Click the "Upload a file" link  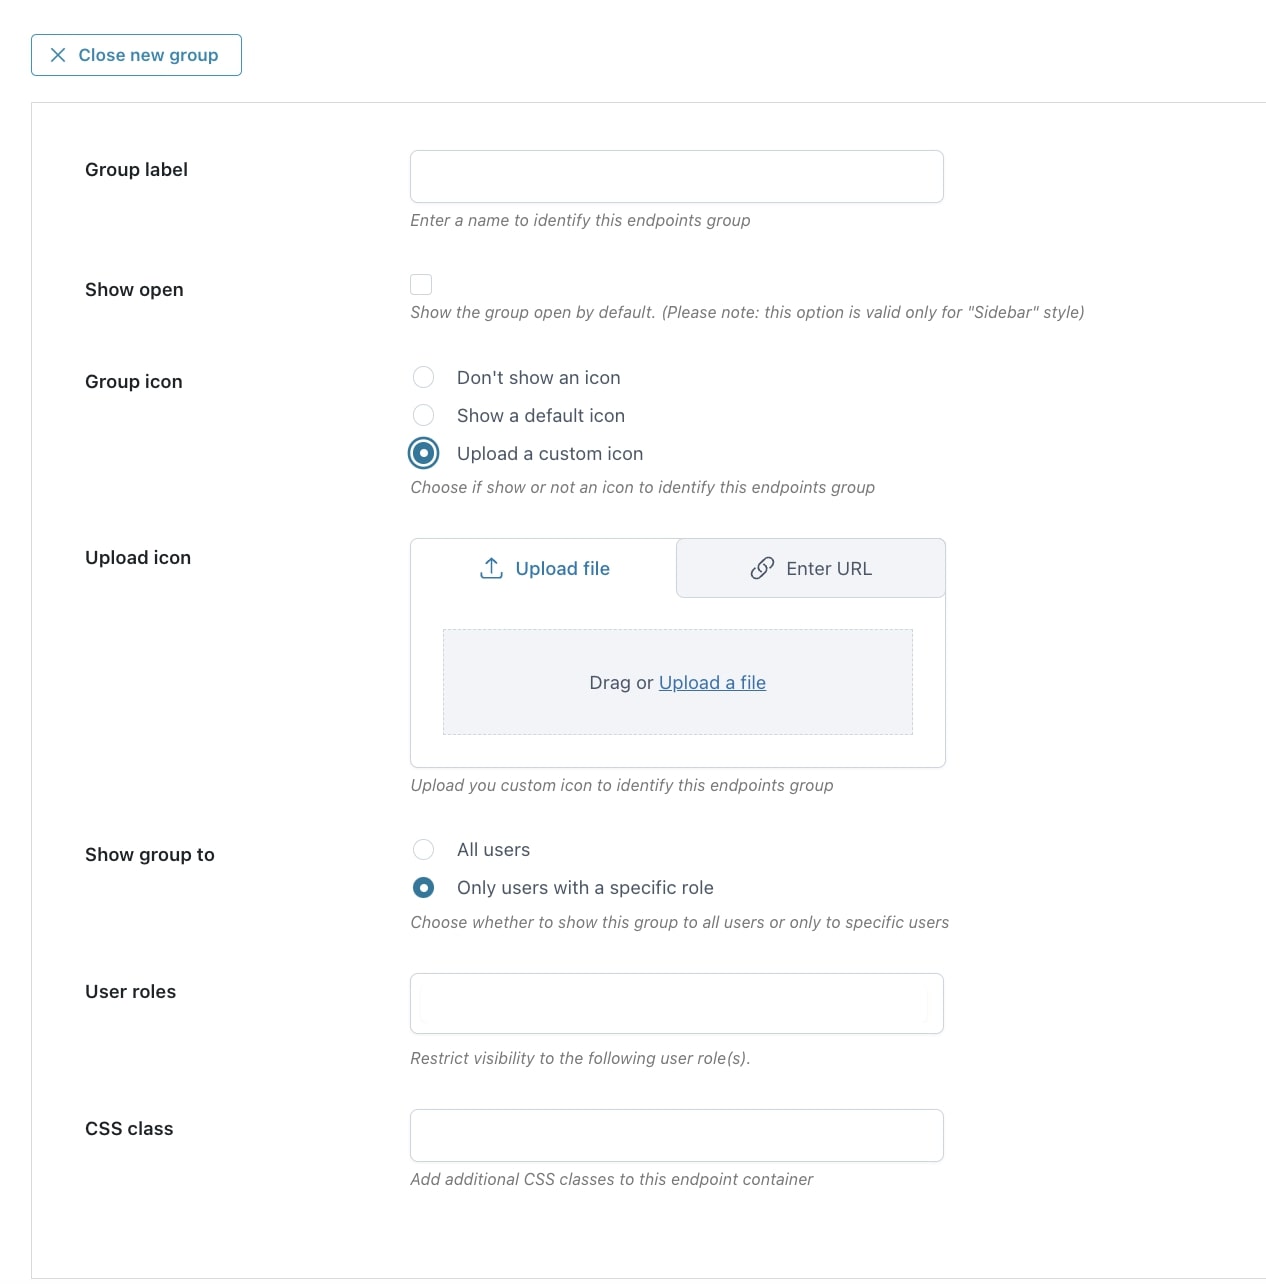coord(712,682)
